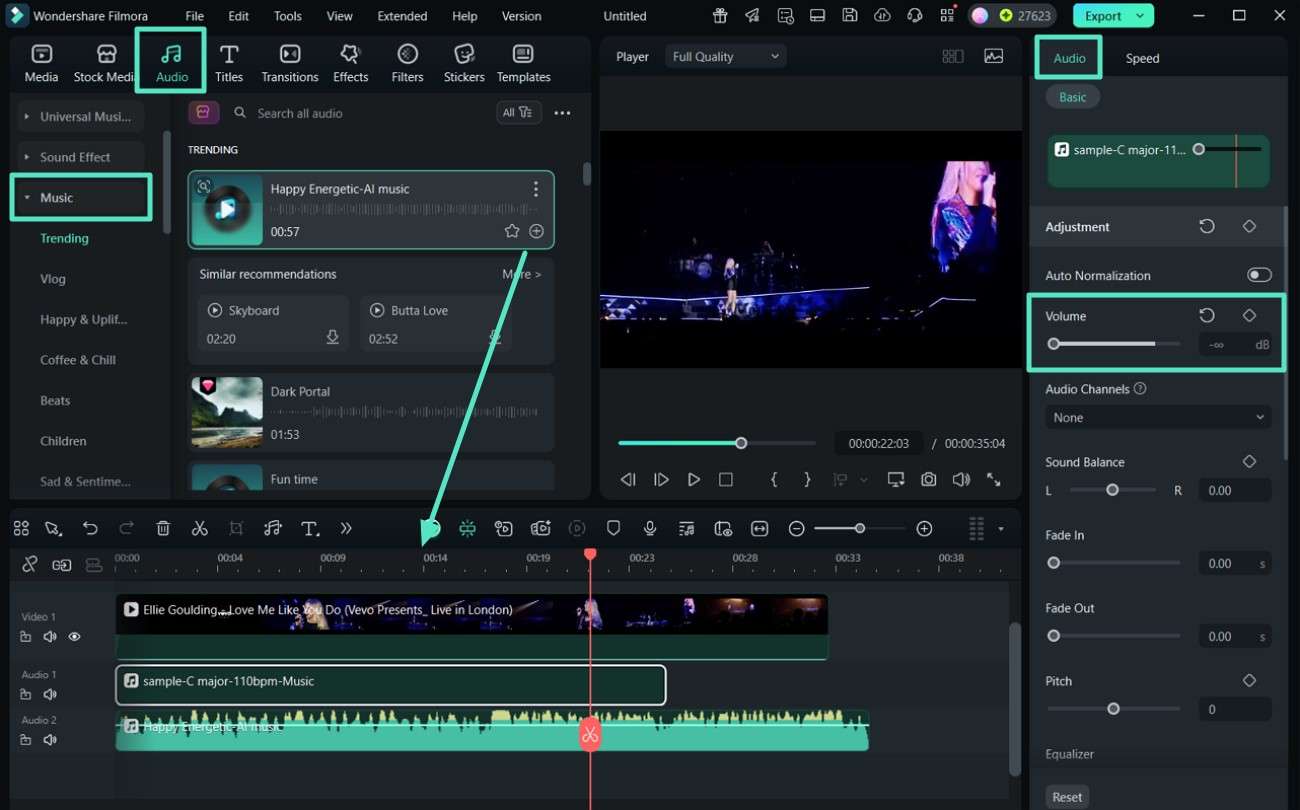Open the File menu
1300x810 pixels.
coord(195,16)
